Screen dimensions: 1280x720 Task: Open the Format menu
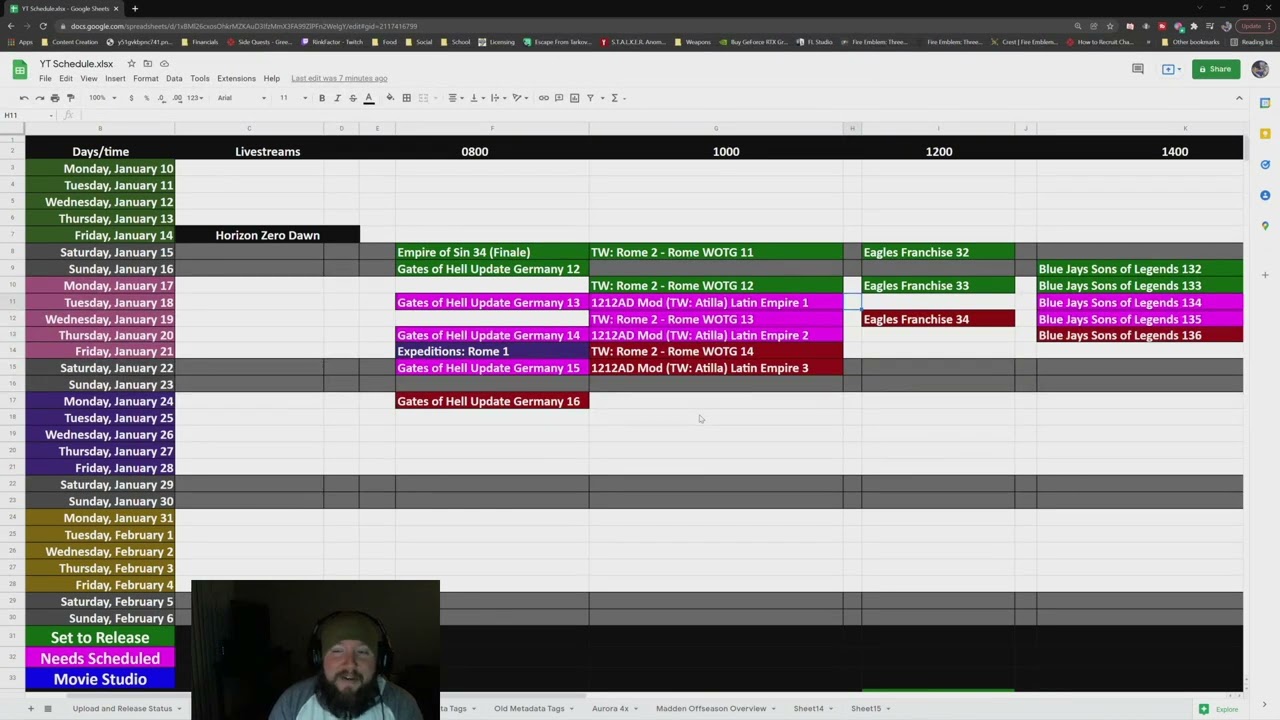coord(145,78)
